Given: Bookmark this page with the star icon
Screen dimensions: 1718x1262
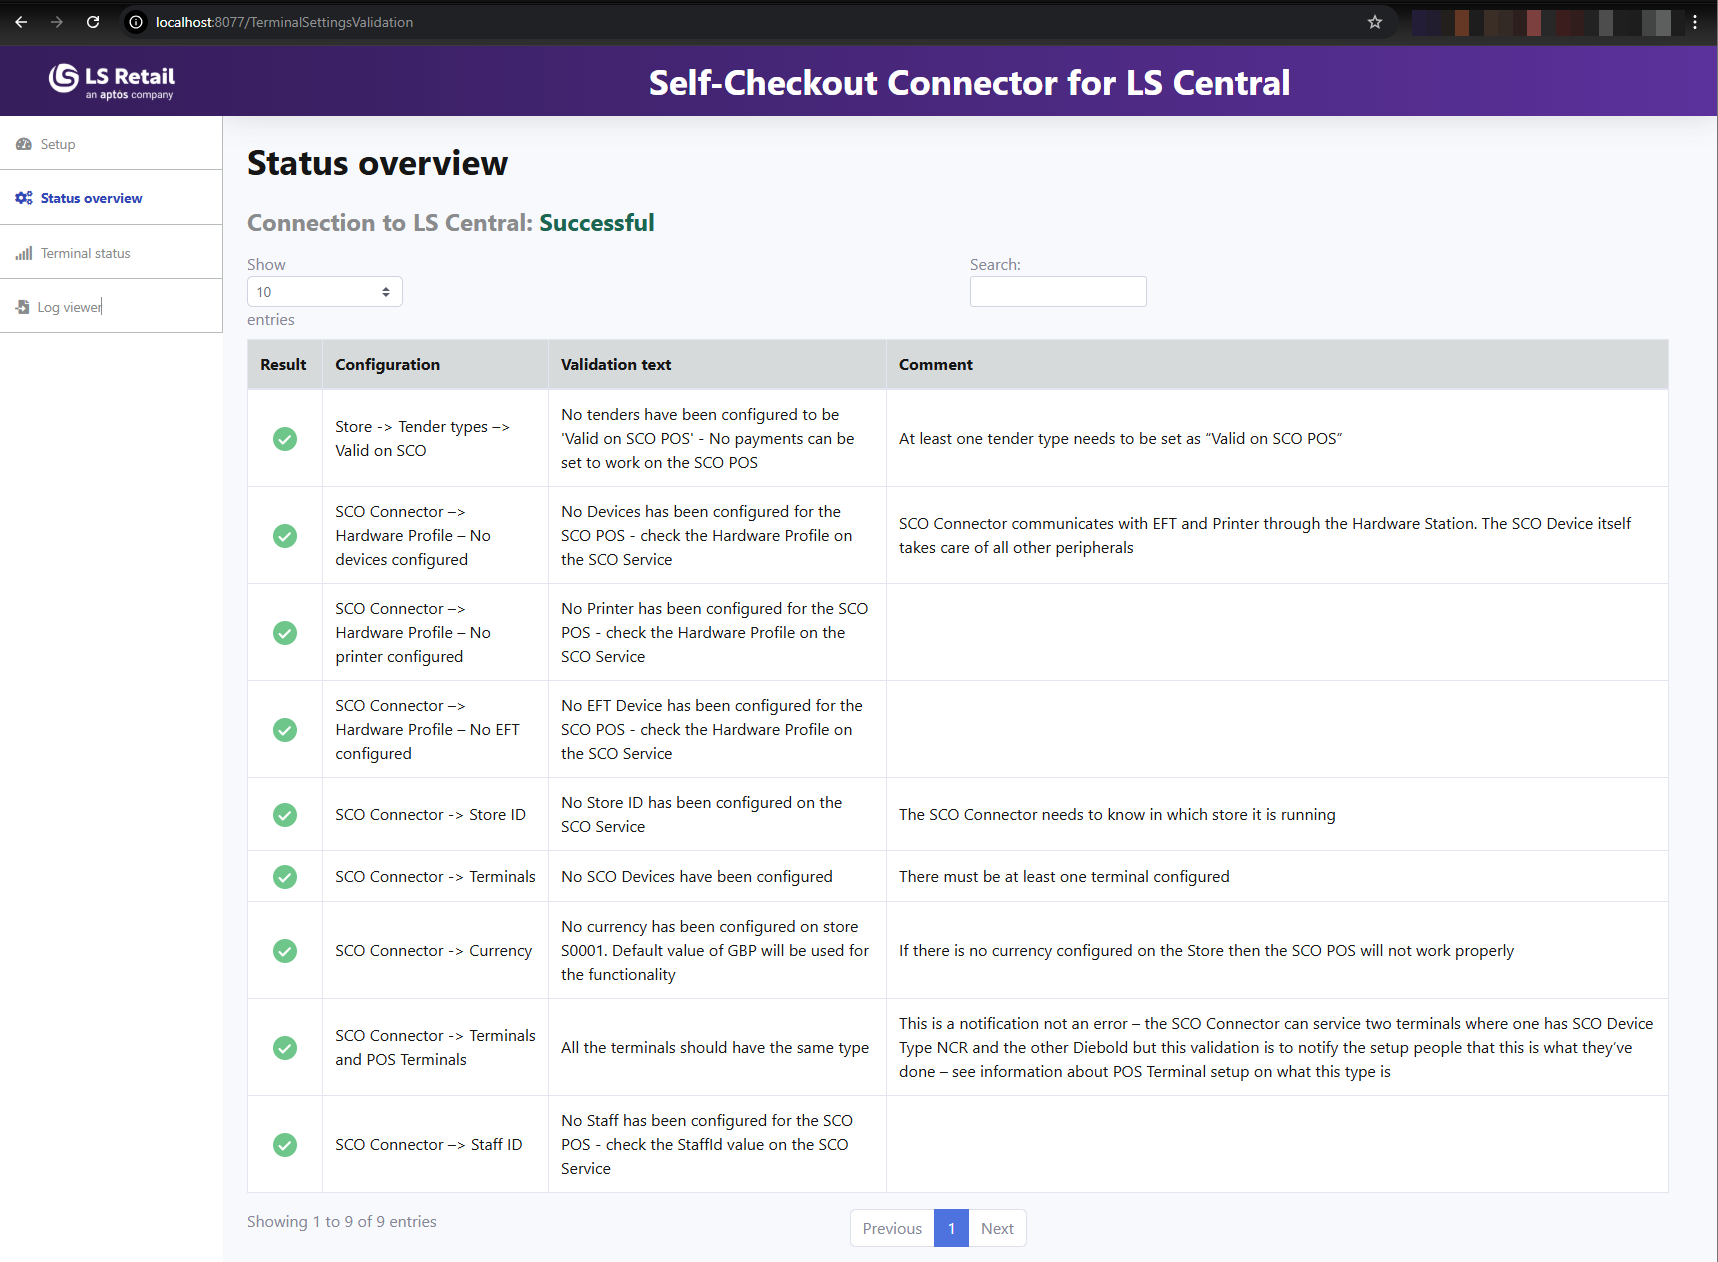Looking at the screenshot, I should coord(1375,22).
